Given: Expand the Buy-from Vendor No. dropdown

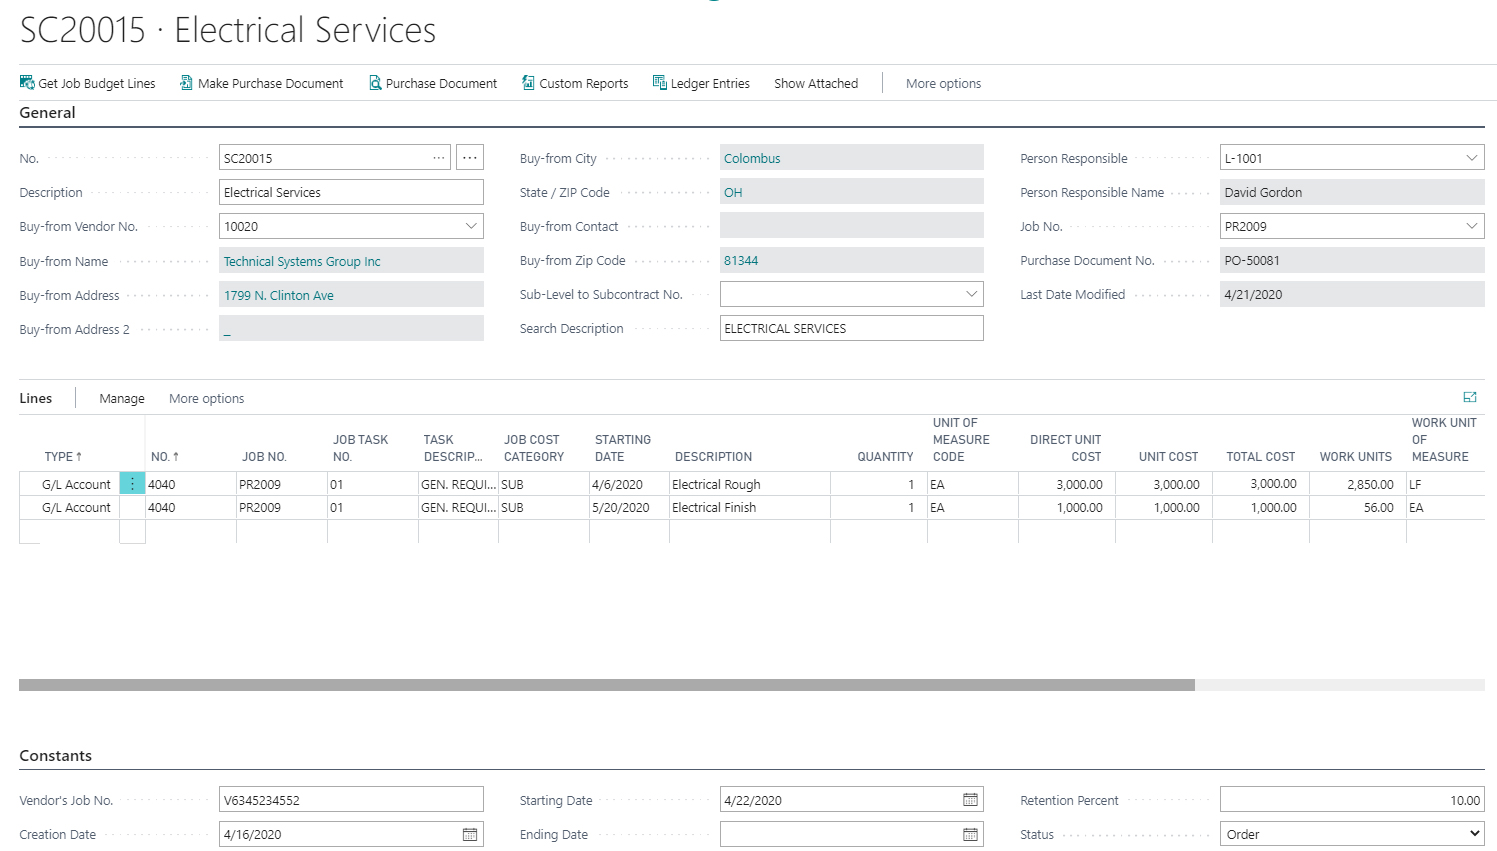Looking at the screenshot, I should (471, 226).
